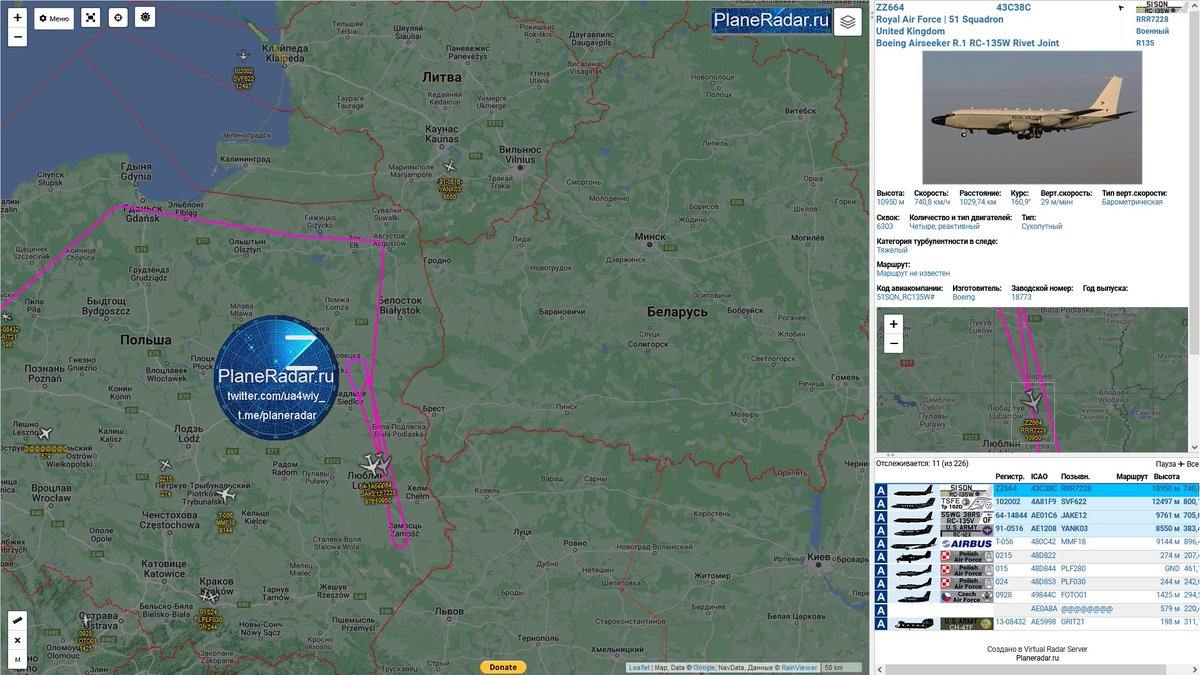Sort list by Высота column
The width and height of the screenshot is (1200, 675).
point(1166,477)
